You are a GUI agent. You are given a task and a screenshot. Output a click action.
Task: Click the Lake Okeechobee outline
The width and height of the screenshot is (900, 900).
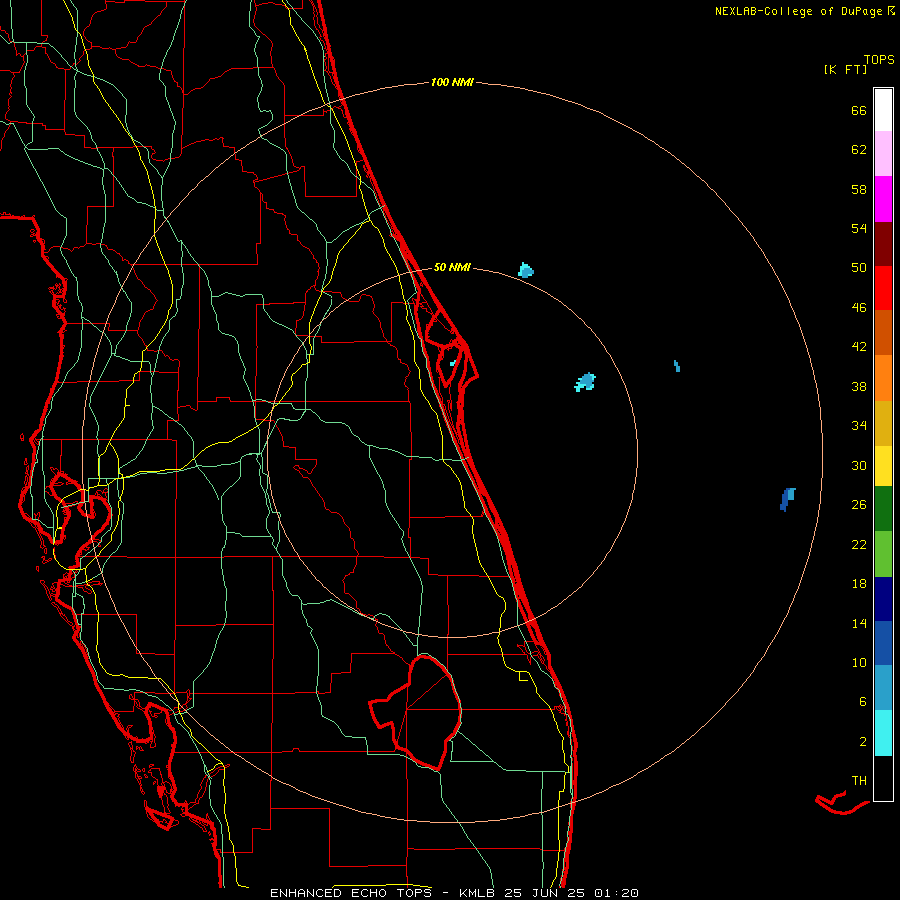point(417,712)
